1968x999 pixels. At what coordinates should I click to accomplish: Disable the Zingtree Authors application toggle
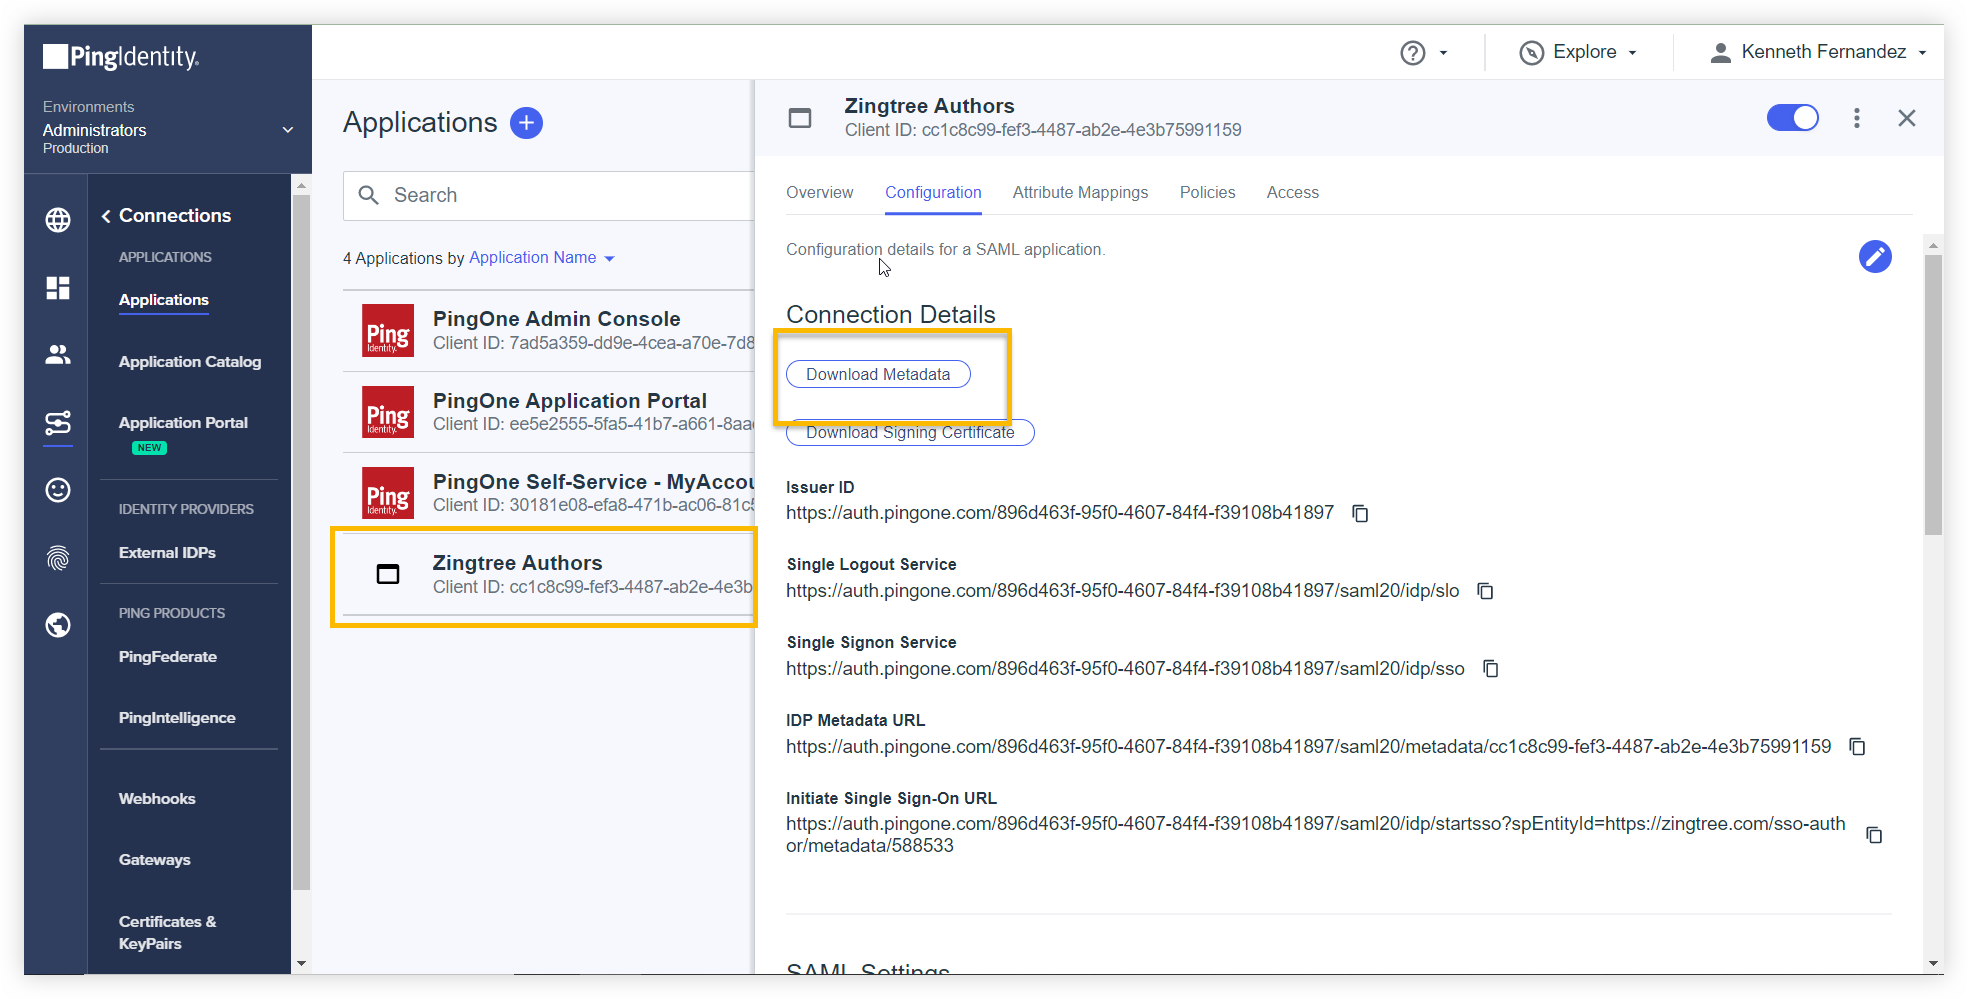[1792, 118]
